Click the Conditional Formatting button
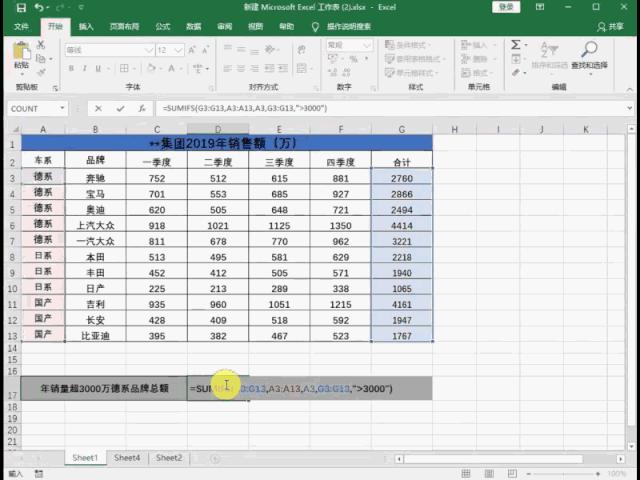 (406, 45)
